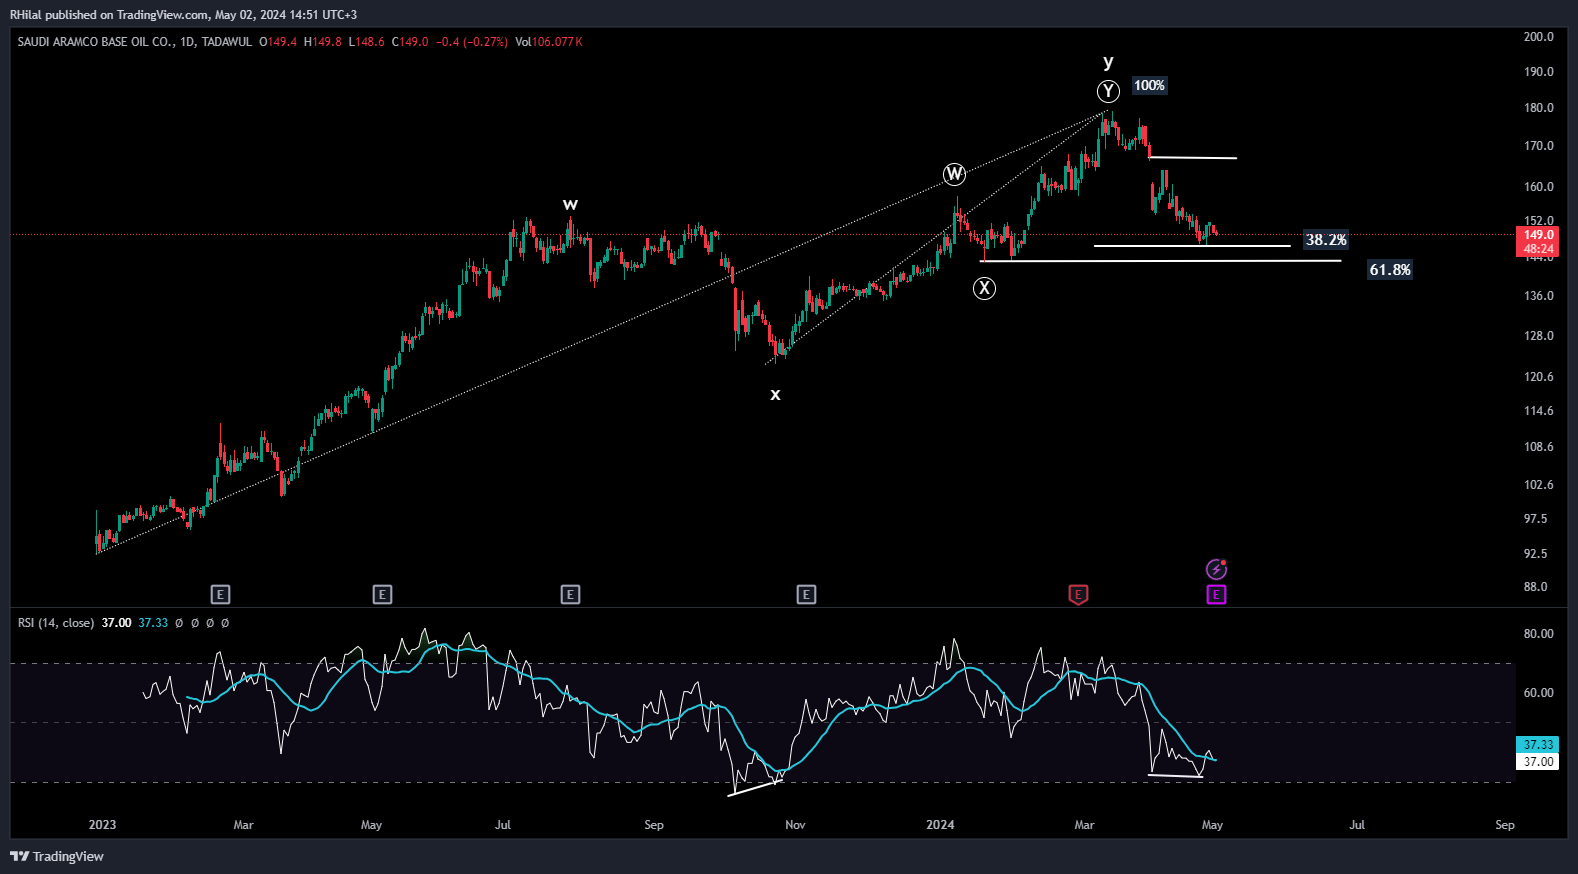
Task: Select the 38.2% retracement label
Action: pos(1326,240)
